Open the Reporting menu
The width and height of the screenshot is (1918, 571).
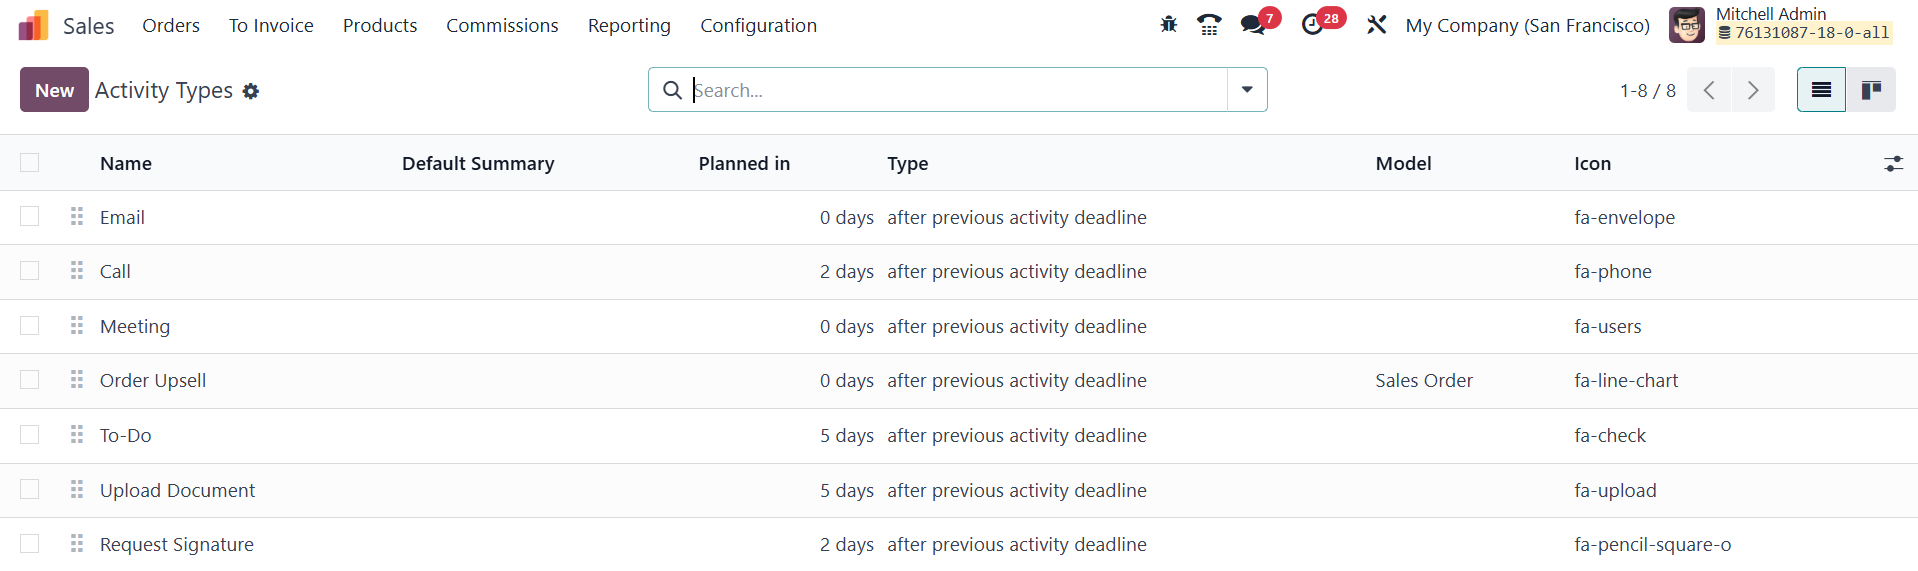click(629, 25)
